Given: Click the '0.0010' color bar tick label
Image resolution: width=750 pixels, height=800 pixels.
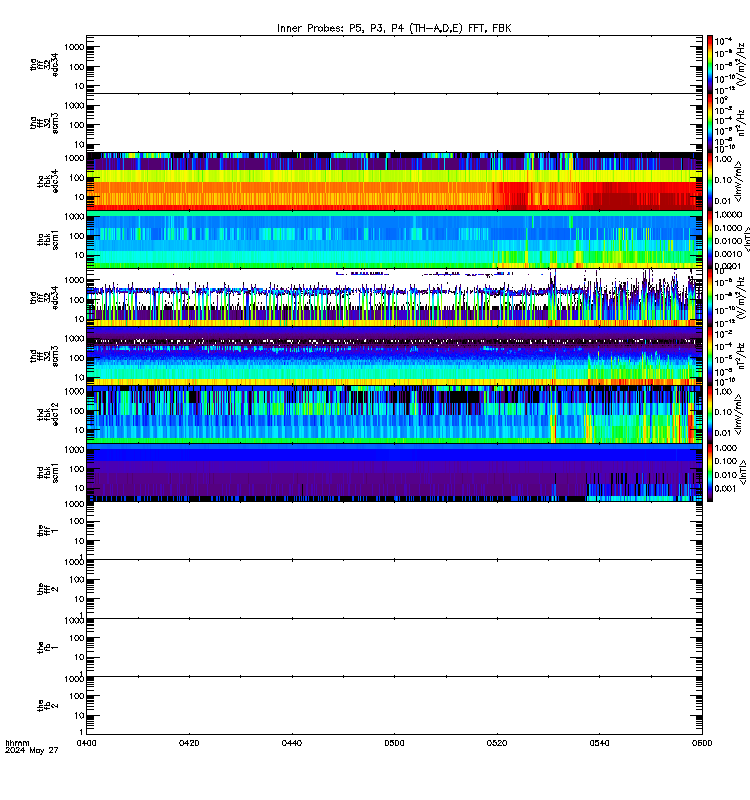Looking at the screenshot, I should [x=728, y=254].
